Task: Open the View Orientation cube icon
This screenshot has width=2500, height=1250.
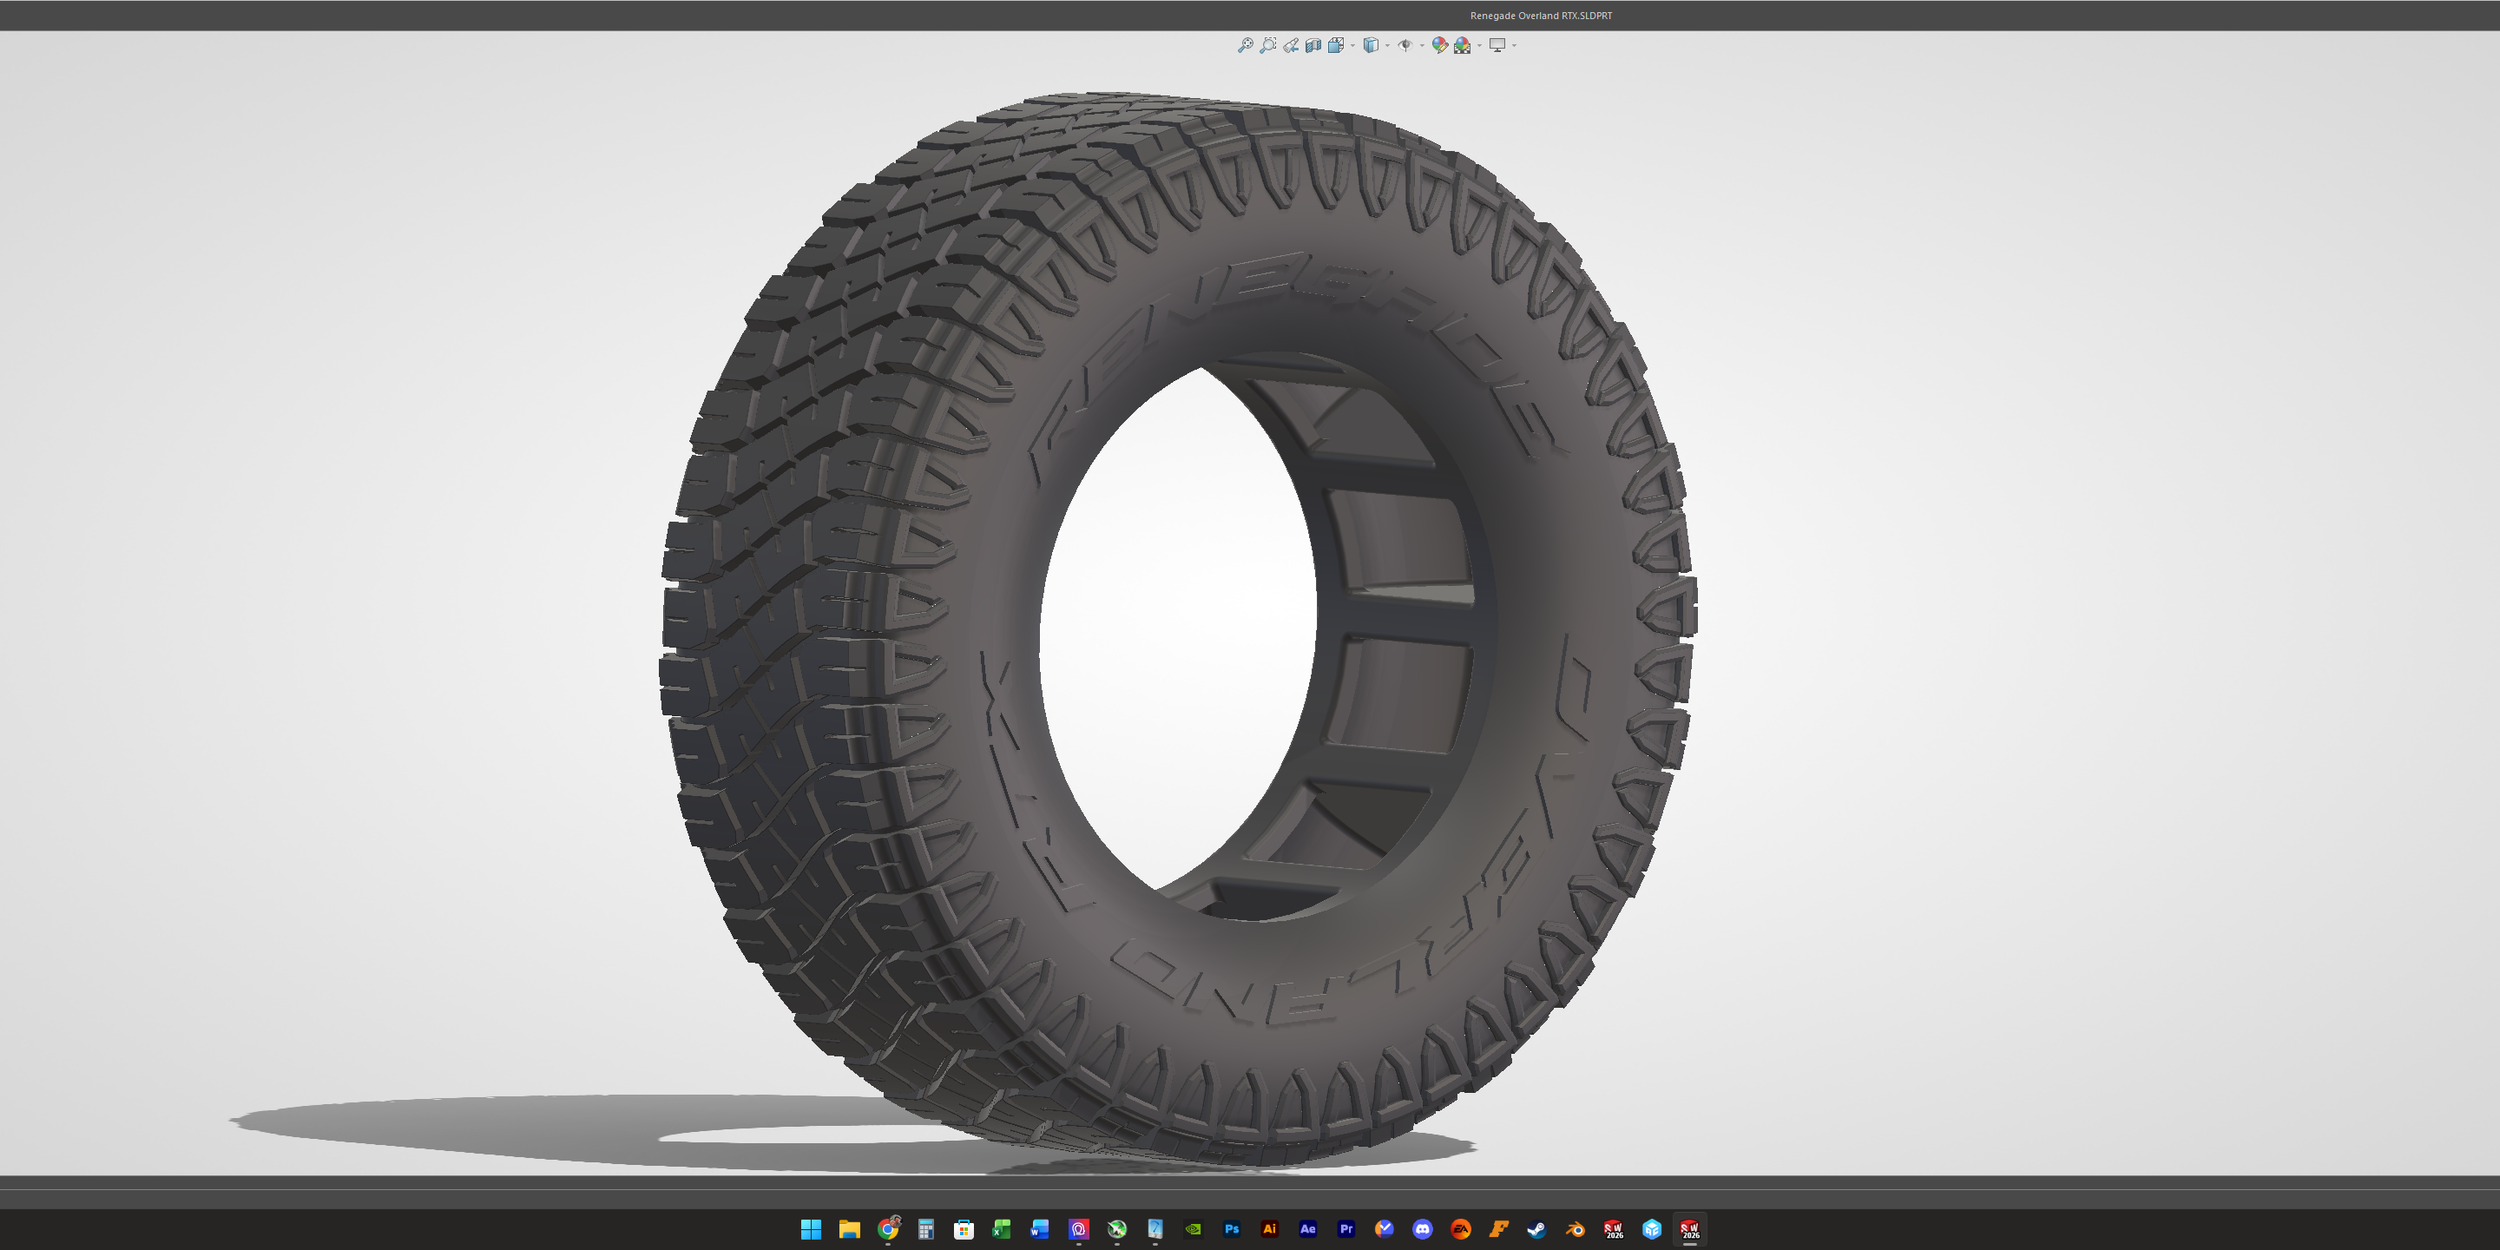Action: [x=1336, y=45]
